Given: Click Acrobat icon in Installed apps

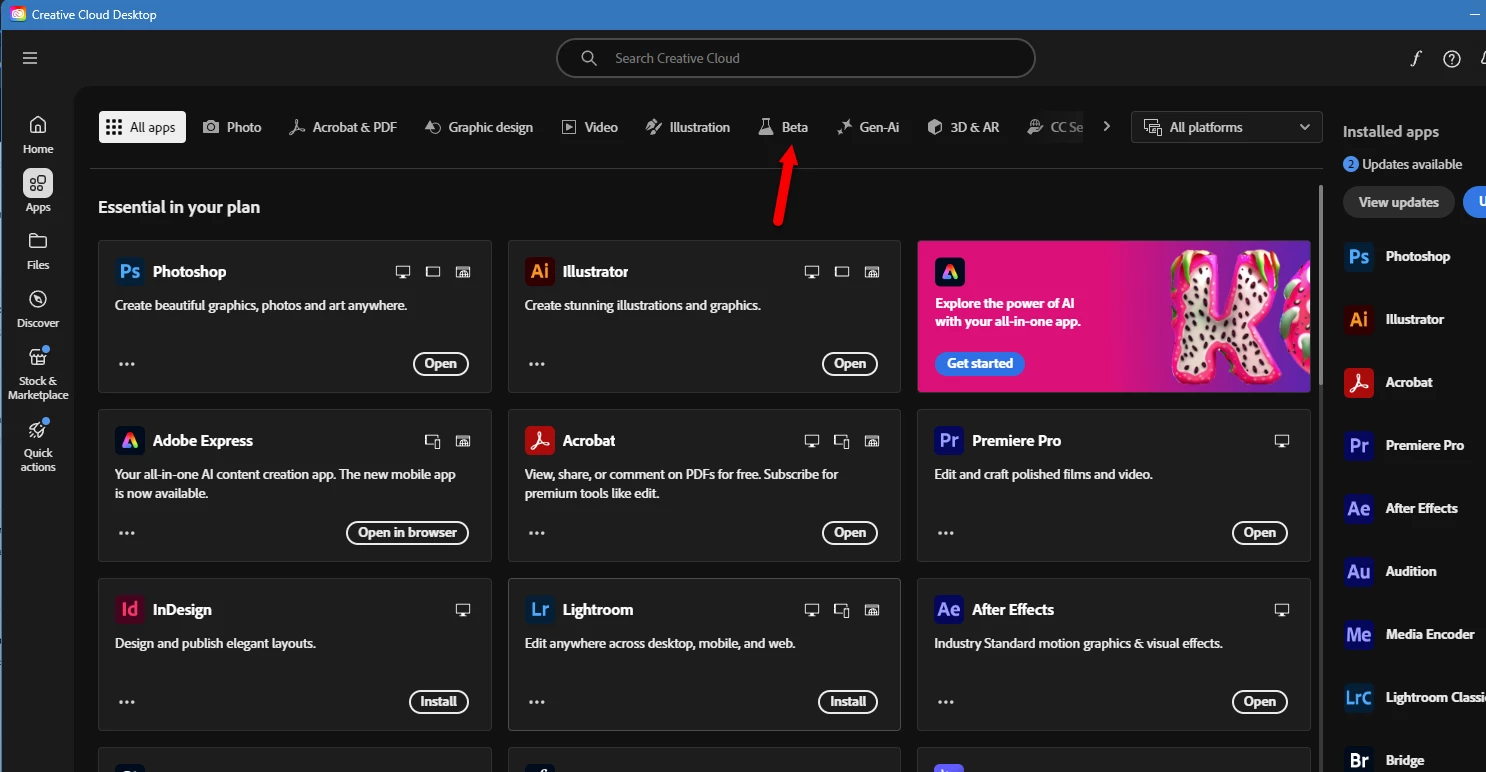Looking at the screenshot, I should (1359, 383).
